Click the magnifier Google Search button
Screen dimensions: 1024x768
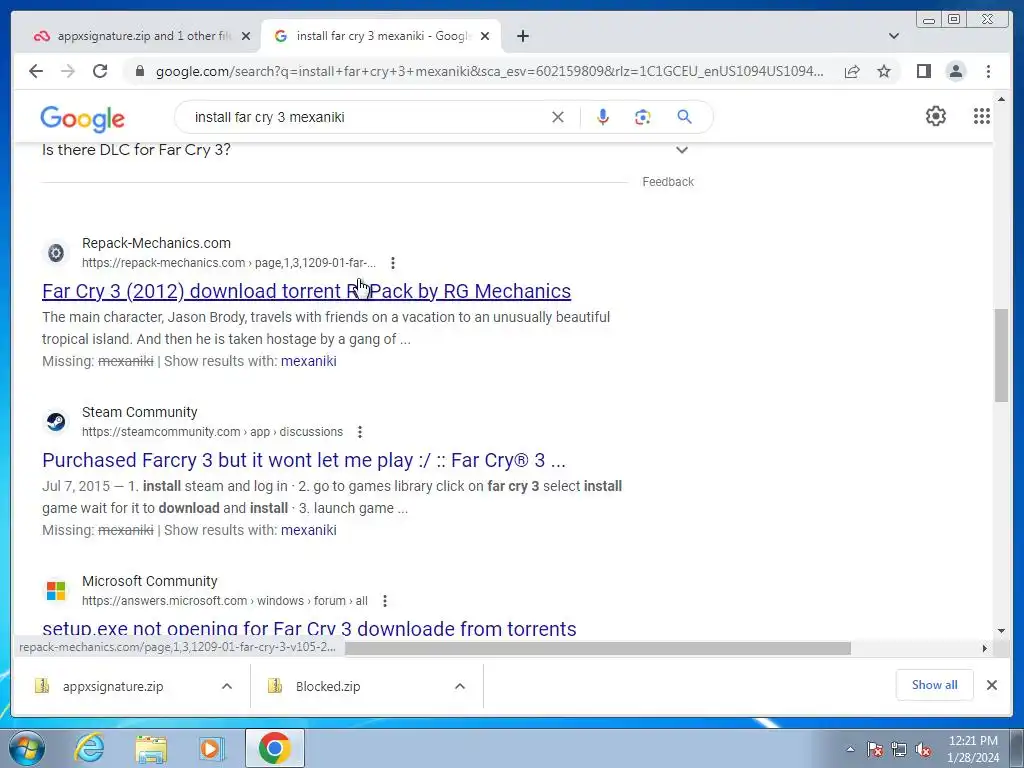pos(684,117)
